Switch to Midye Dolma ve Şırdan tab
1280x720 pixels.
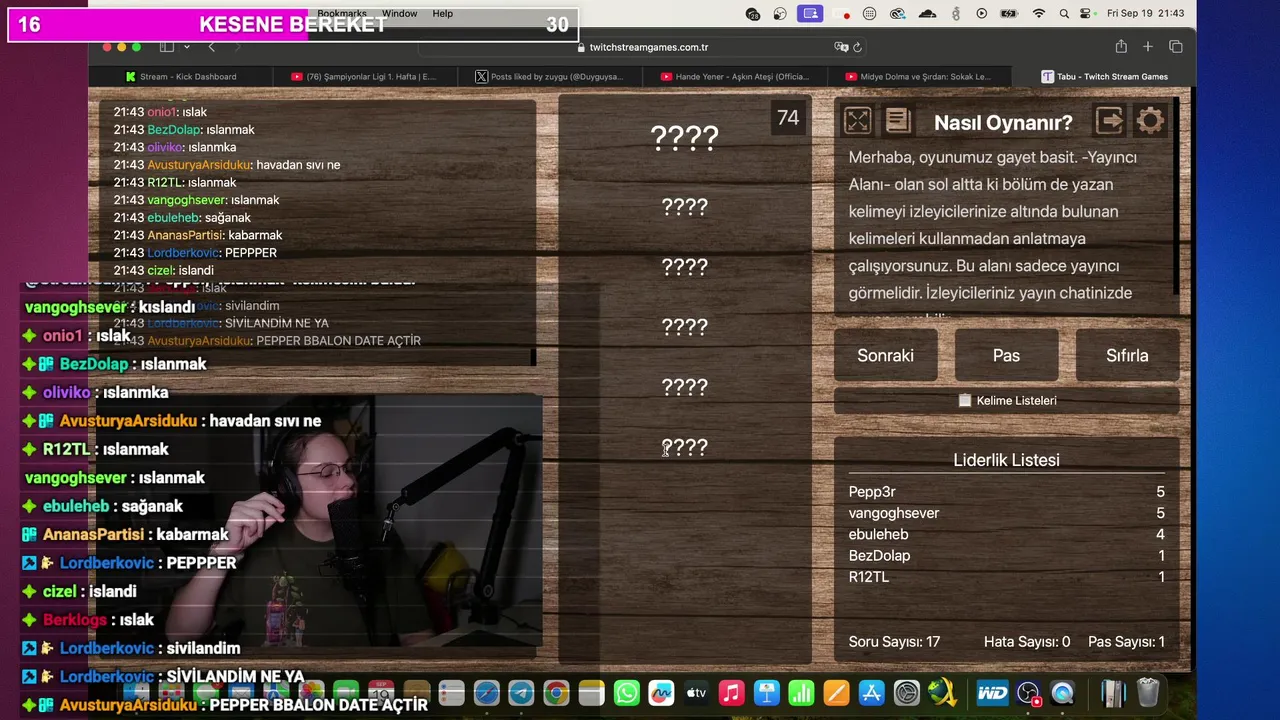[x=919, y=76]
